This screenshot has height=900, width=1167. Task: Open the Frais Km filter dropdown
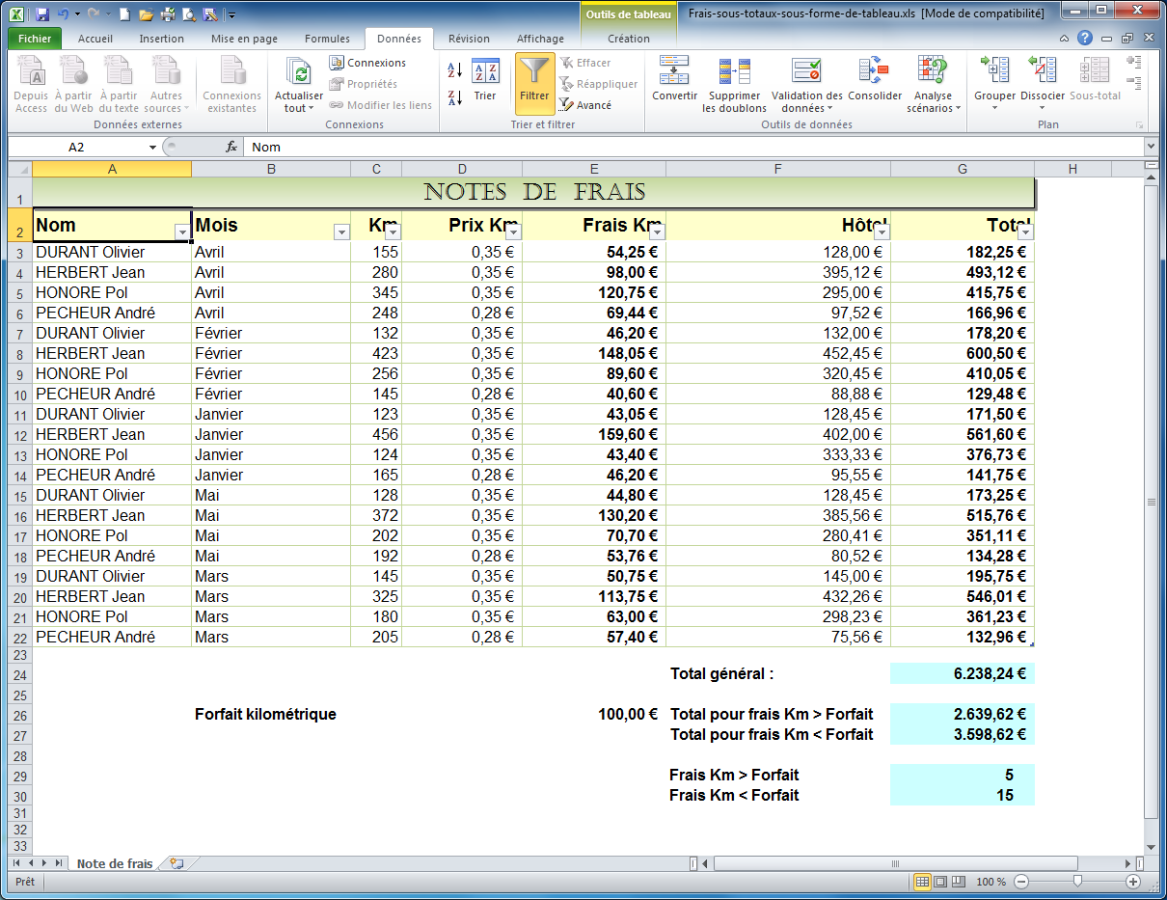656,232
